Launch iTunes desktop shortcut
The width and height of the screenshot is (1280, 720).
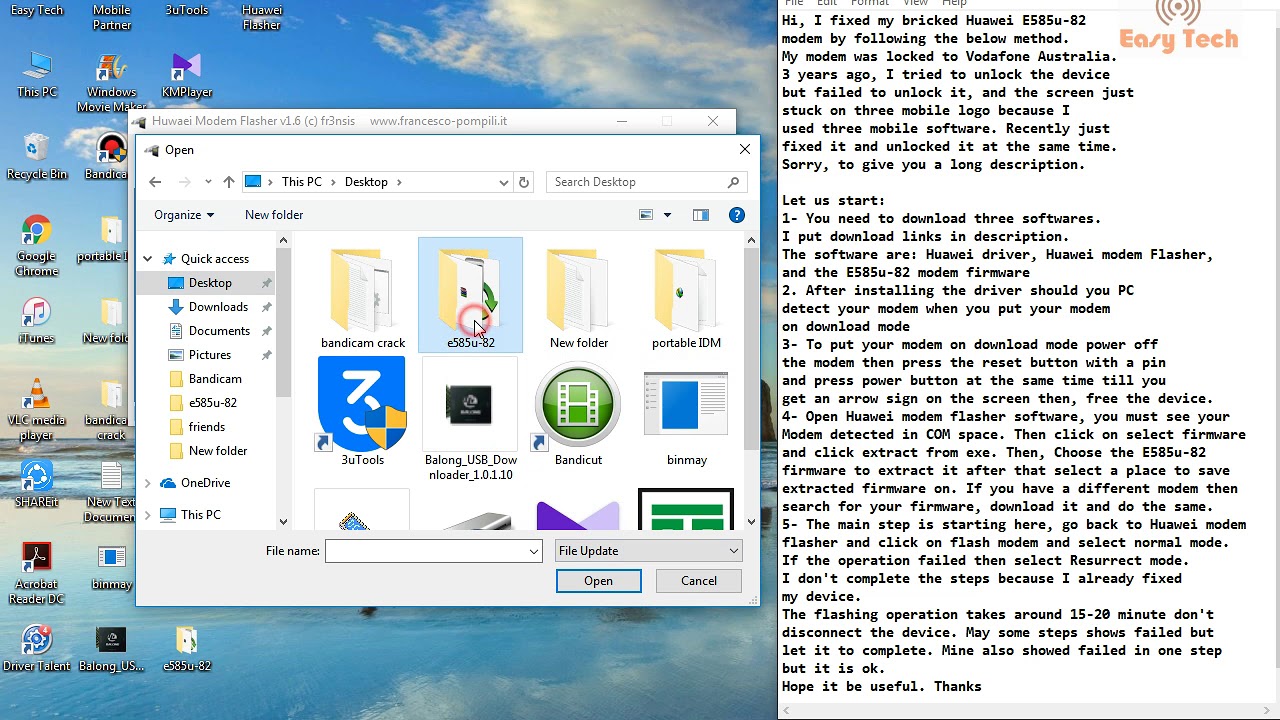[37, 321]
